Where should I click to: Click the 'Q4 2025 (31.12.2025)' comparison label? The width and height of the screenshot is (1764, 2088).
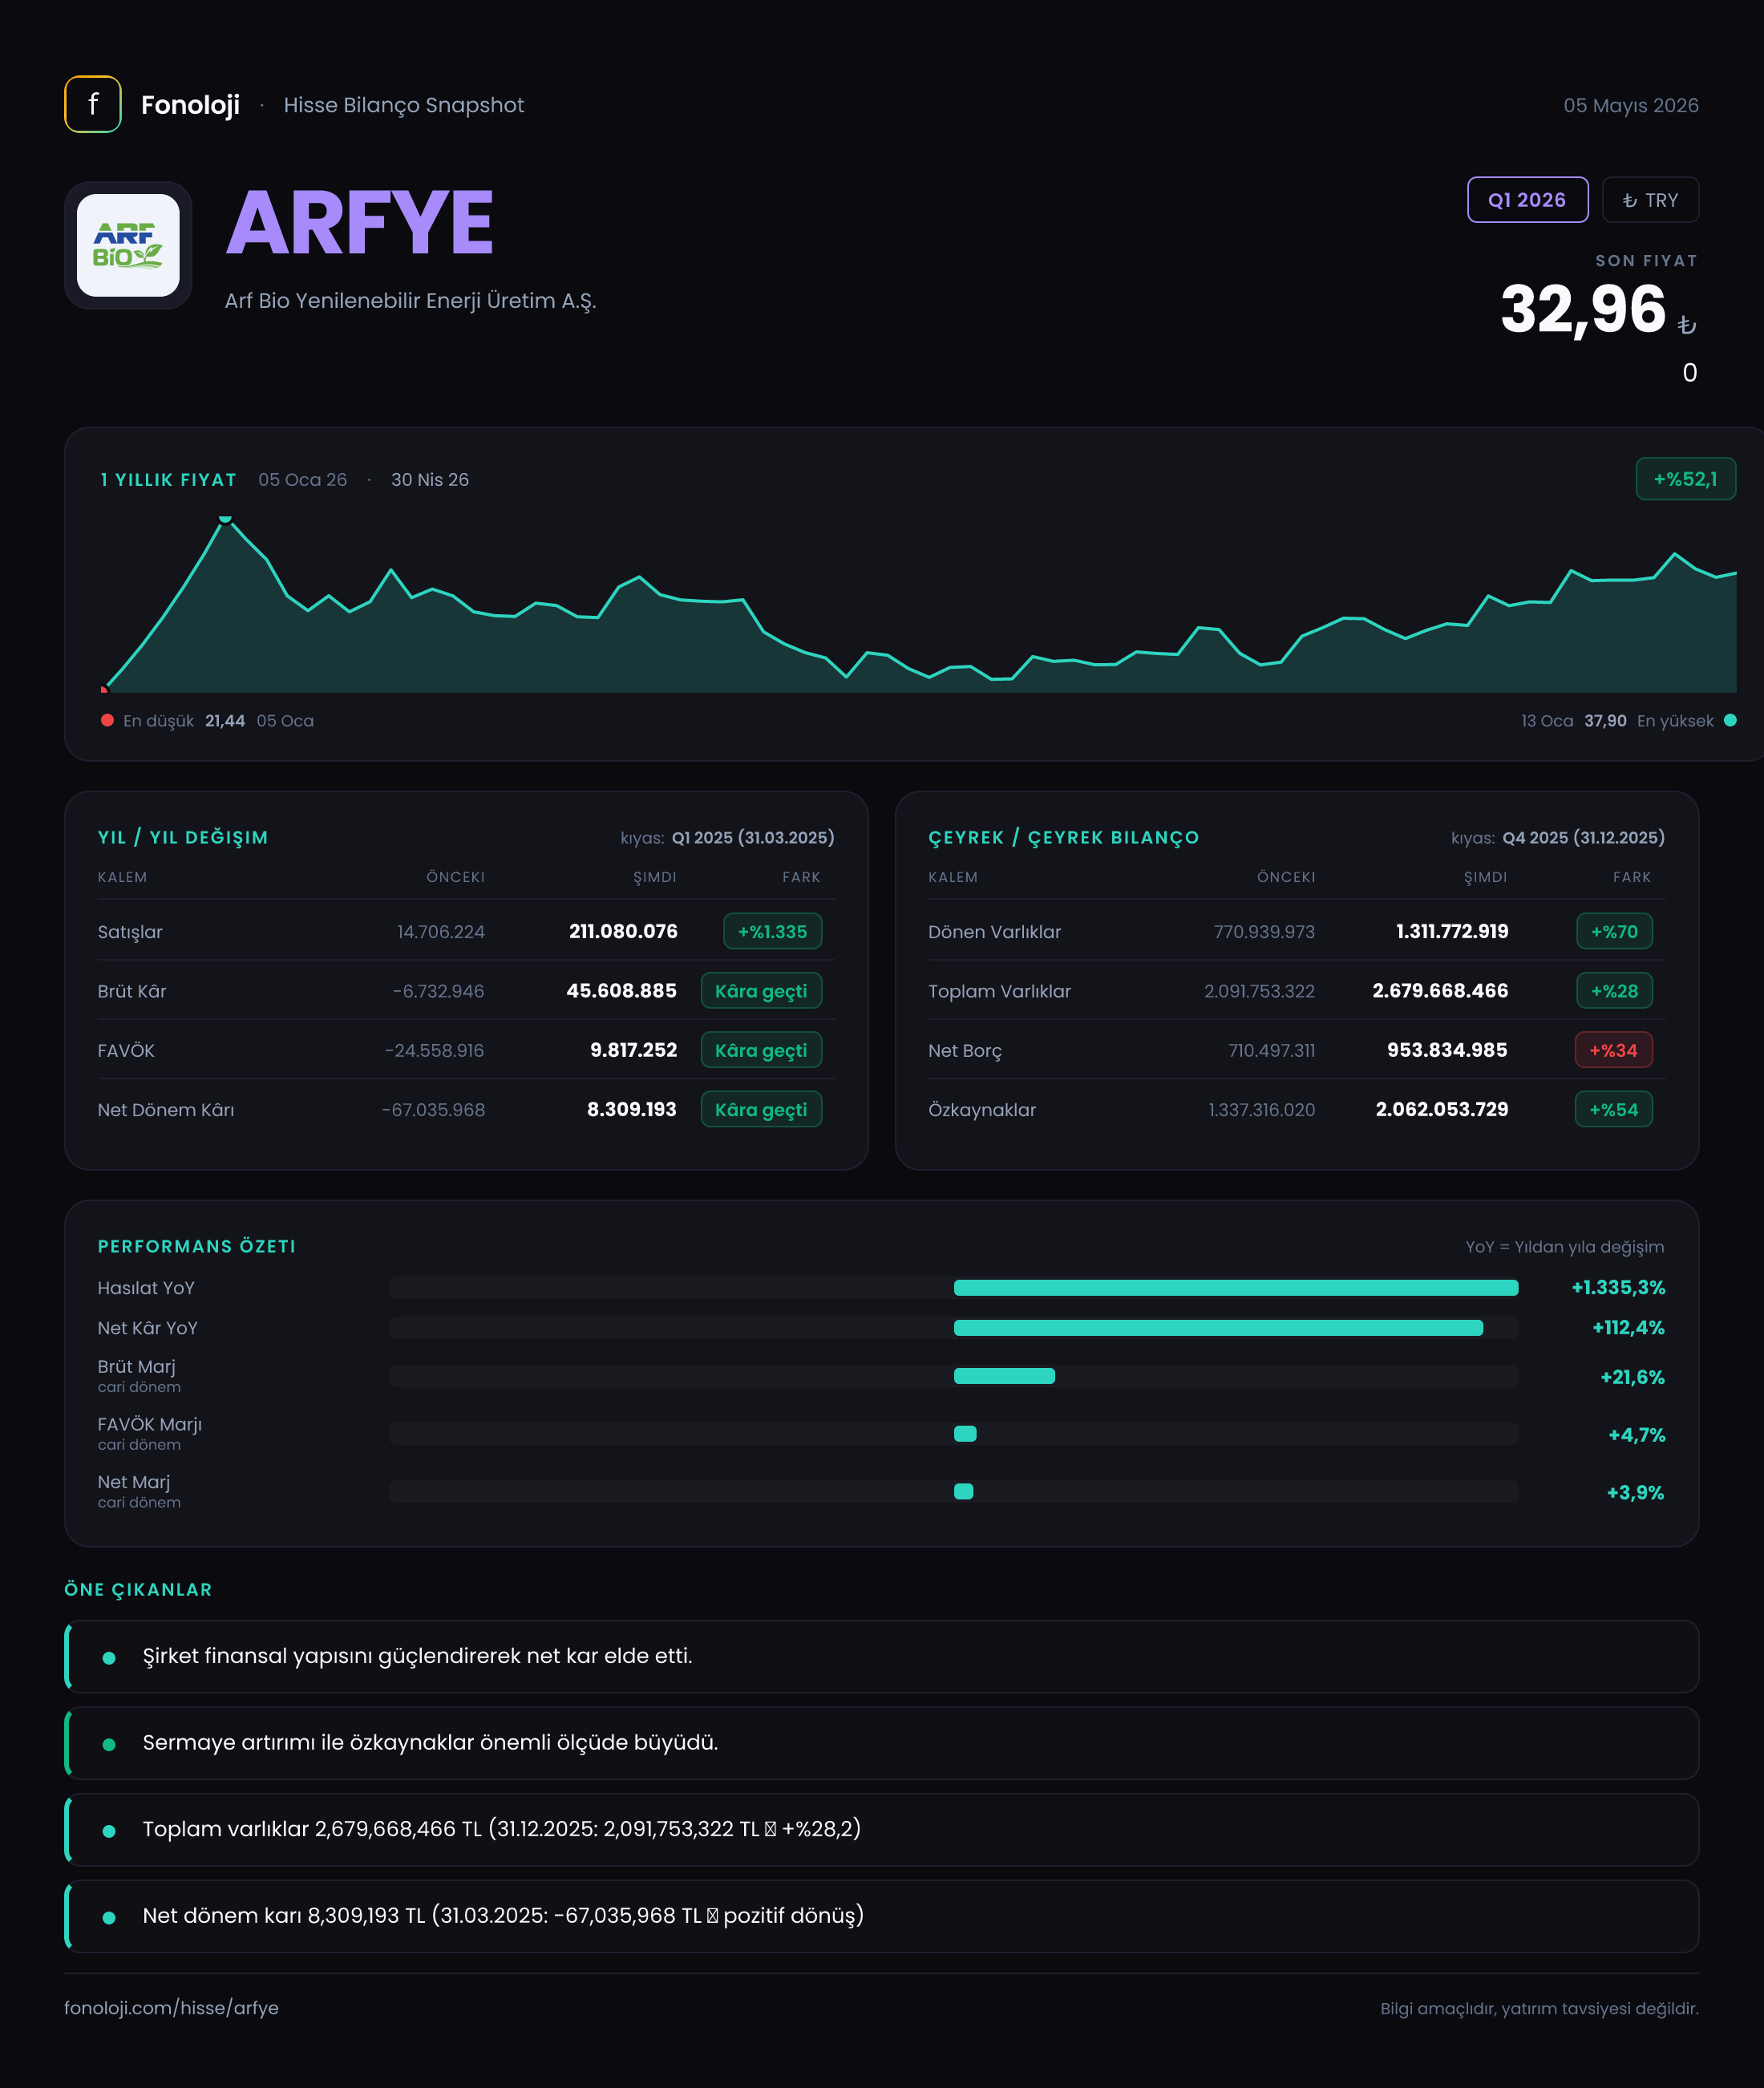[x=1583, y=837]
